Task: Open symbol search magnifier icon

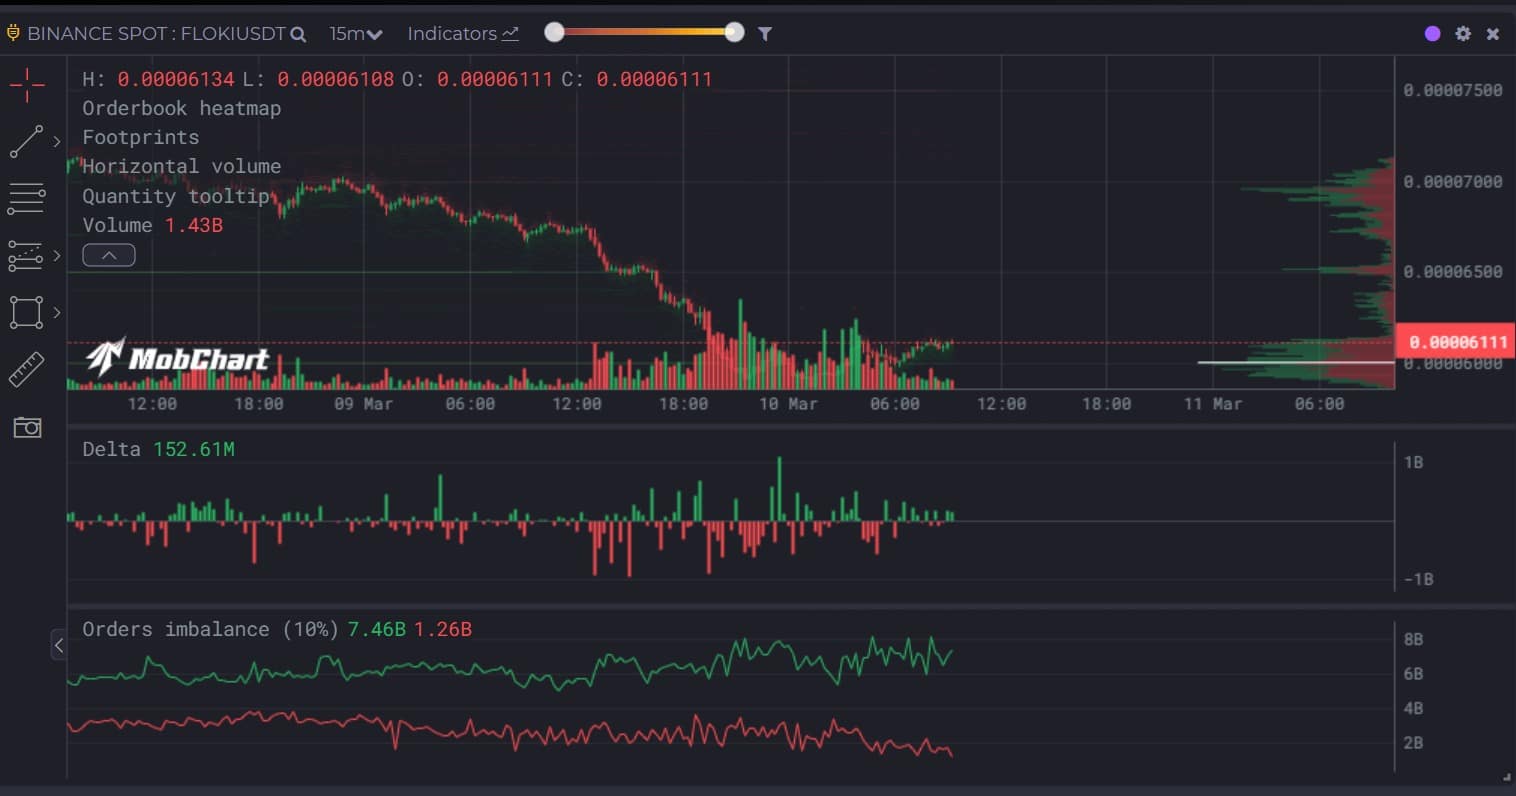Action: coord(298,34)
